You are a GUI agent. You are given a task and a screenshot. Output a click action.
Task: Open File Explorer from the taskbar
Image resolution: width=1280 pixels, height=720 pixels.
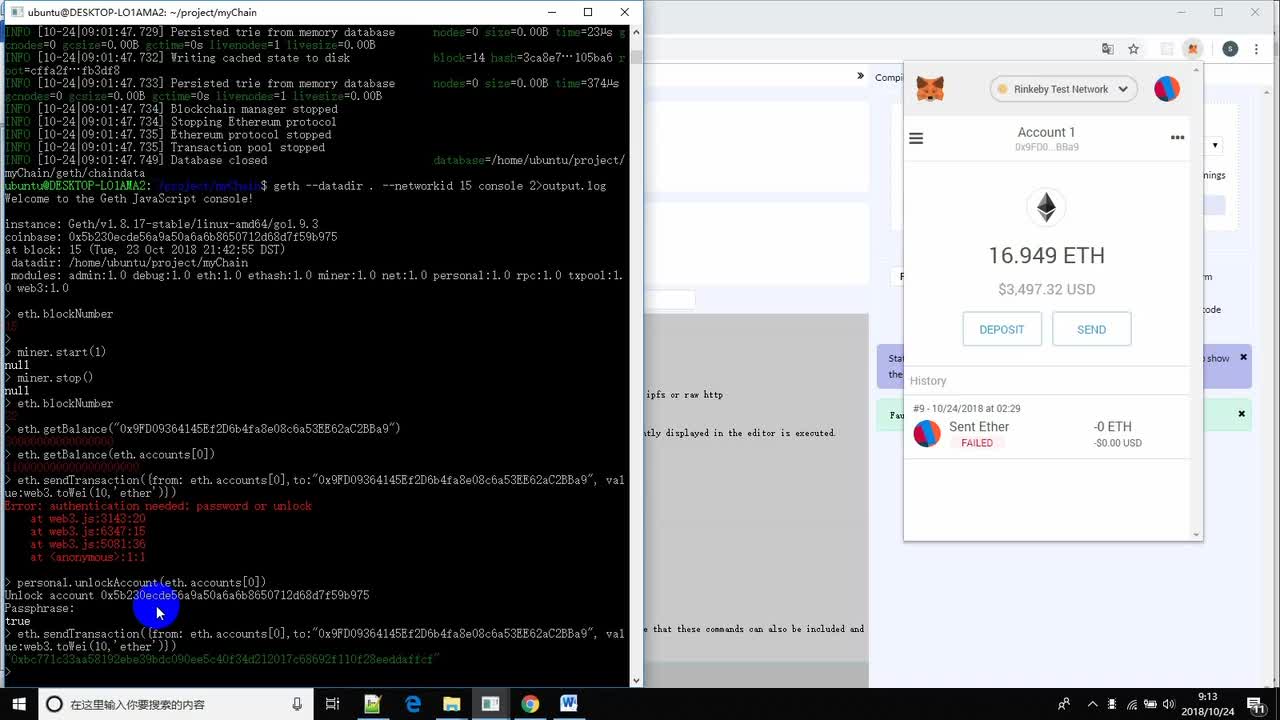click(451, 704)
